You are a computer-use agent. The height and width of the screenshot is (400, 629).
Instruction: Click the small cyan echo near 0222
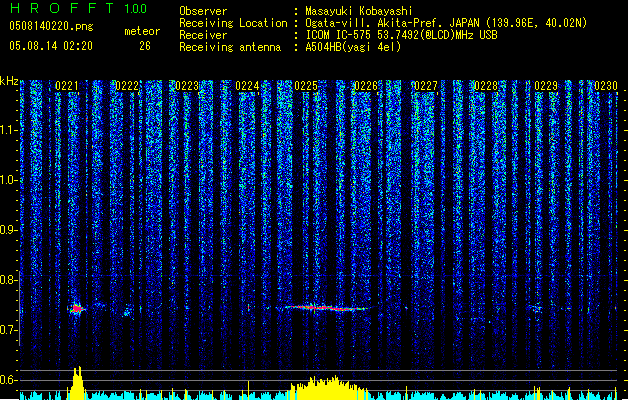128,311
